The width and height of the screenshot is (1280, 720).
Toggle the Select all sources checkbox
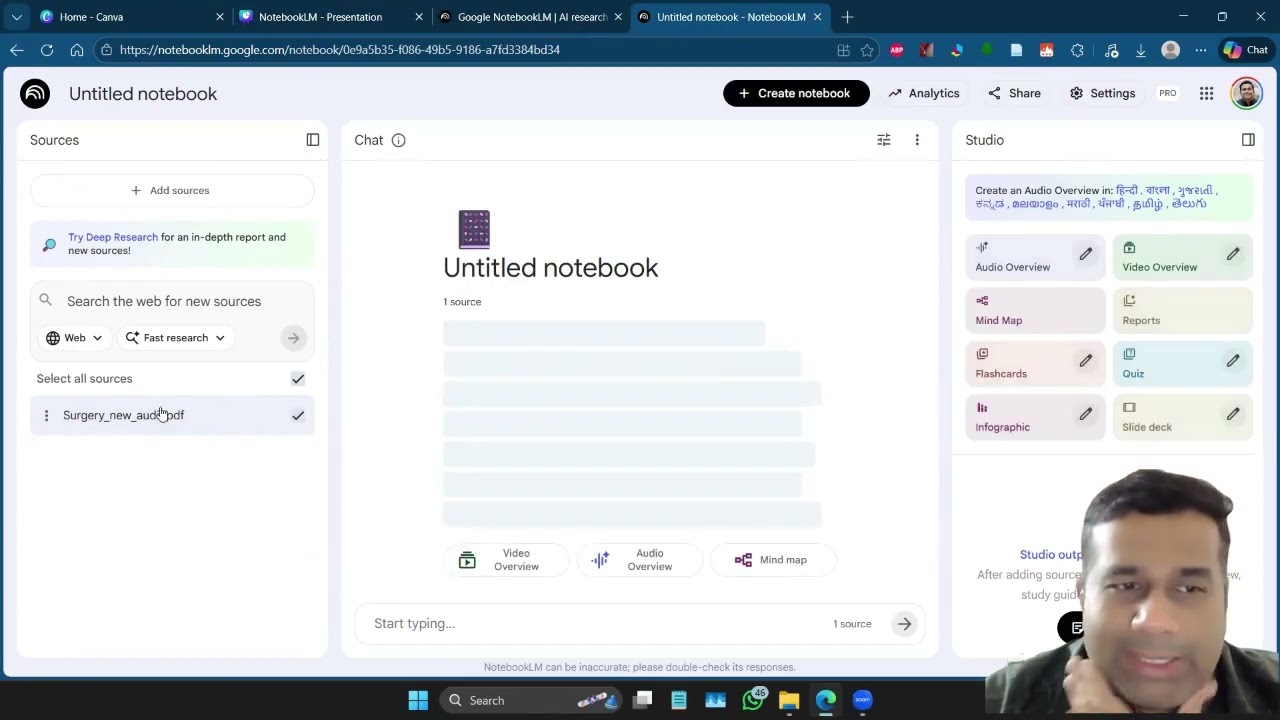click(x=298, y=379)
